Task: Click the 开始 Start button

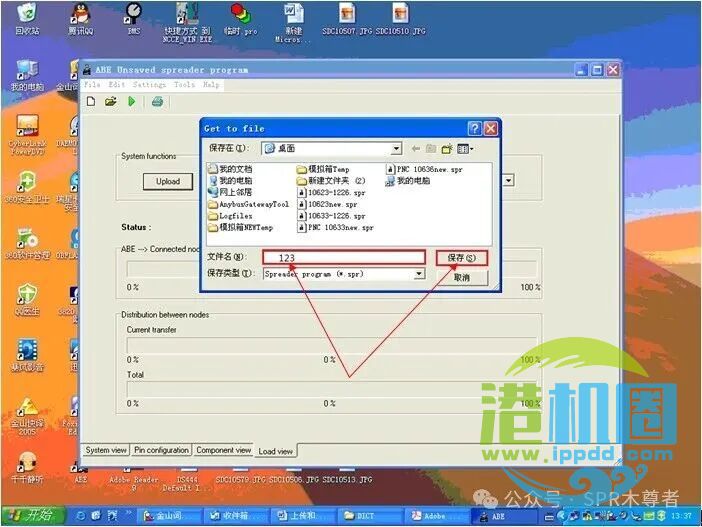Action: tap(33, 516)
